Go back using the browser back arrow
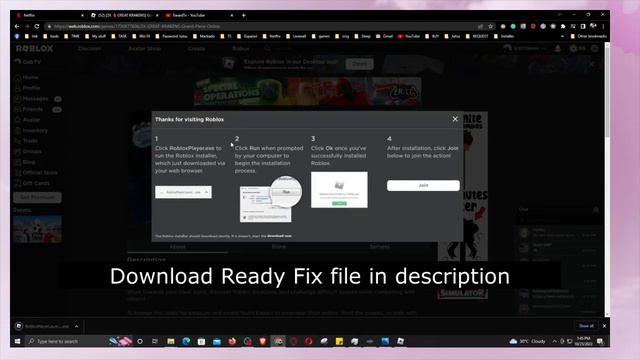The image size is (640, 360). [x=17, y=26]
